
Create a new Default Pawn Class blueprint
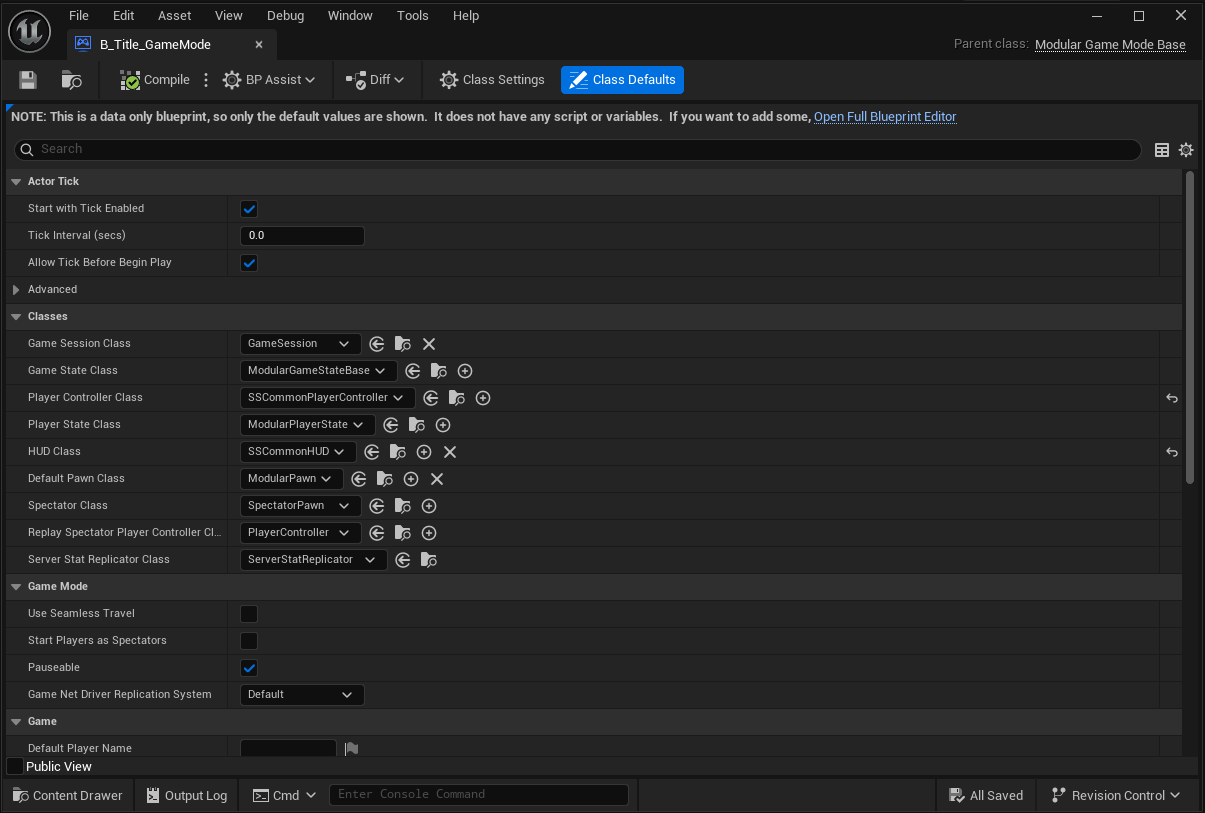411,479
